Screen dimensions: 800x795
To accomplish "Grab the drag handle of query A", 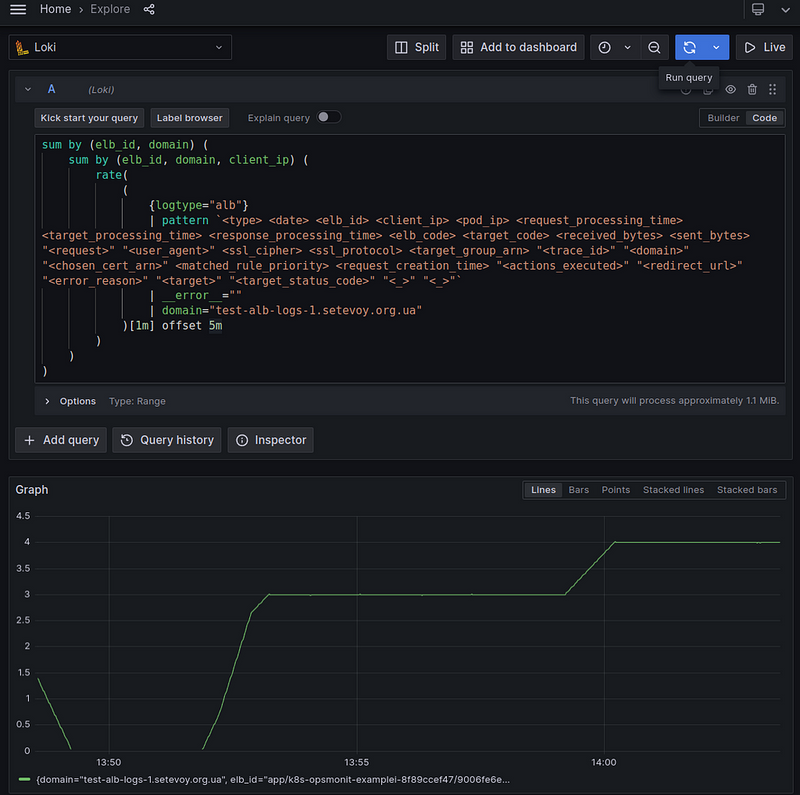I will tap(773, 90).
